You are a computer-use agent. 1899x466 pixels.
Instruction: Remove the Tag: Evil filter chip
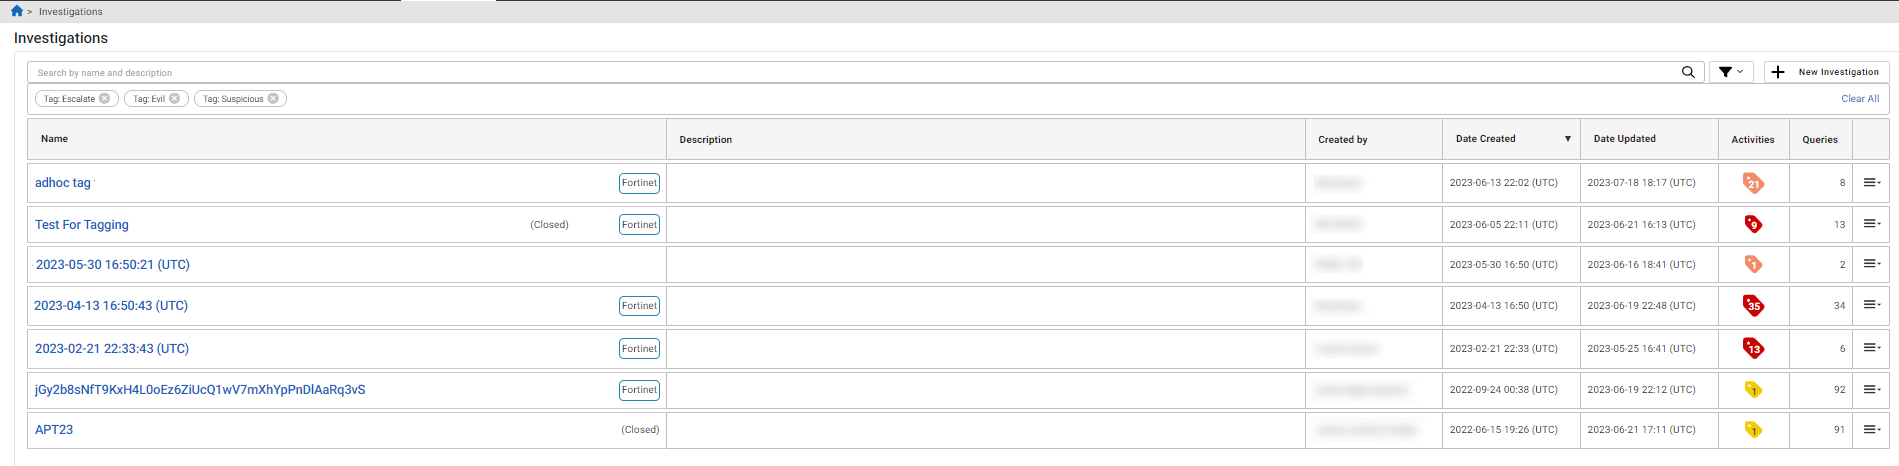coord(175,99)
